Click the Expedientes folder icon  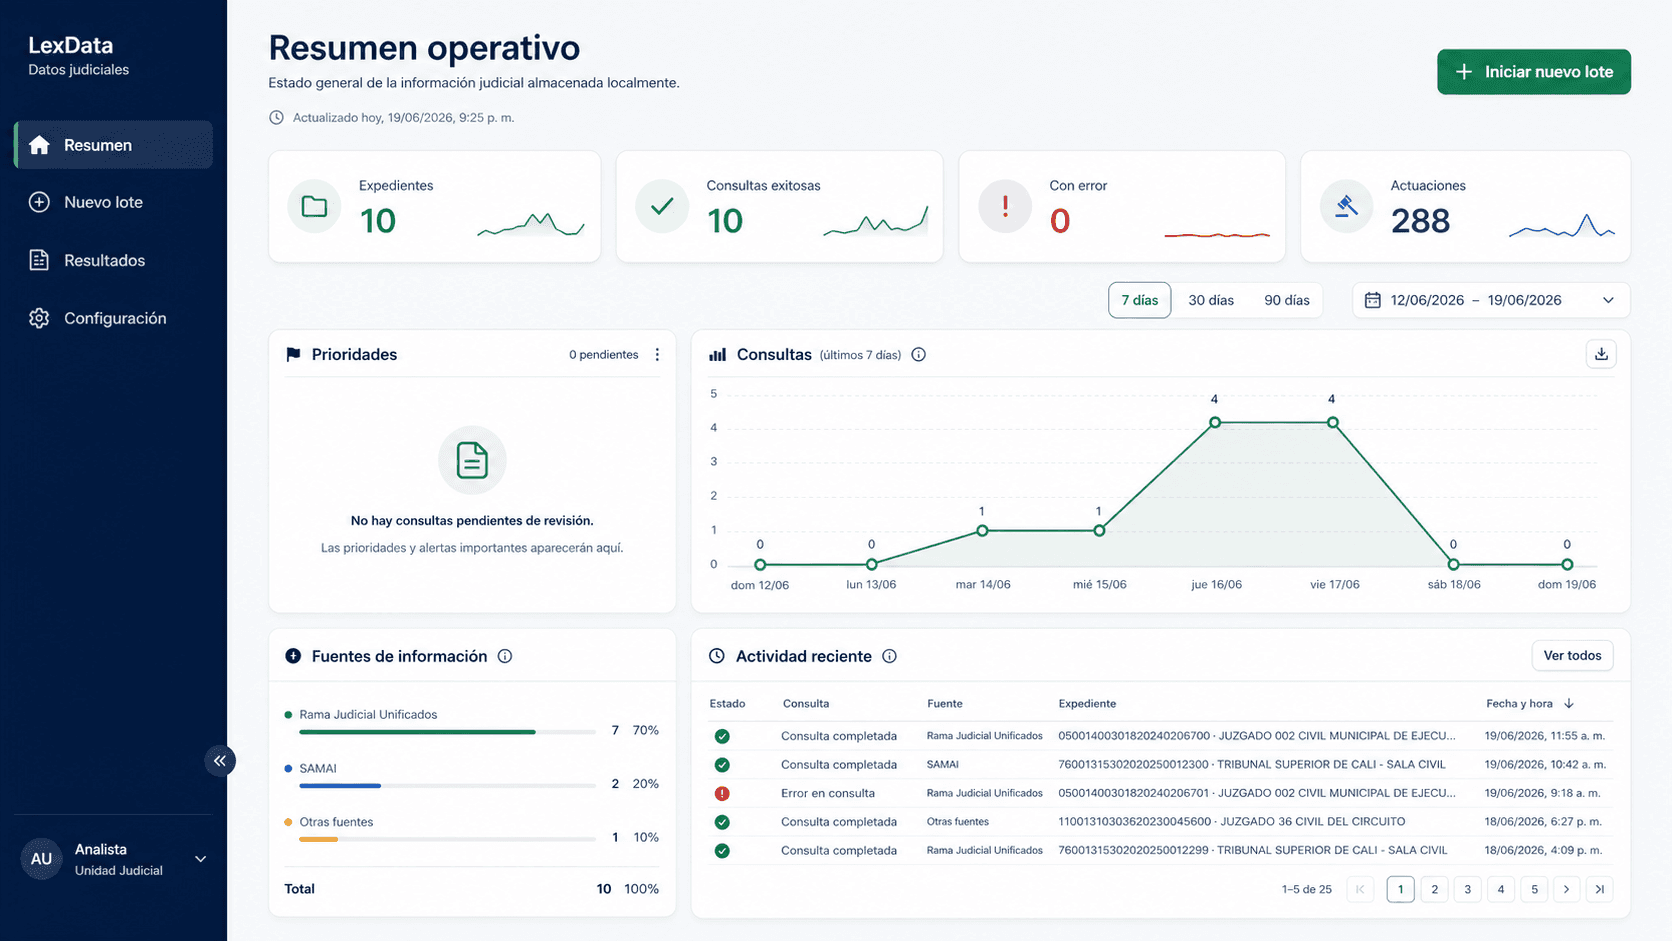[x=314, y=207]
